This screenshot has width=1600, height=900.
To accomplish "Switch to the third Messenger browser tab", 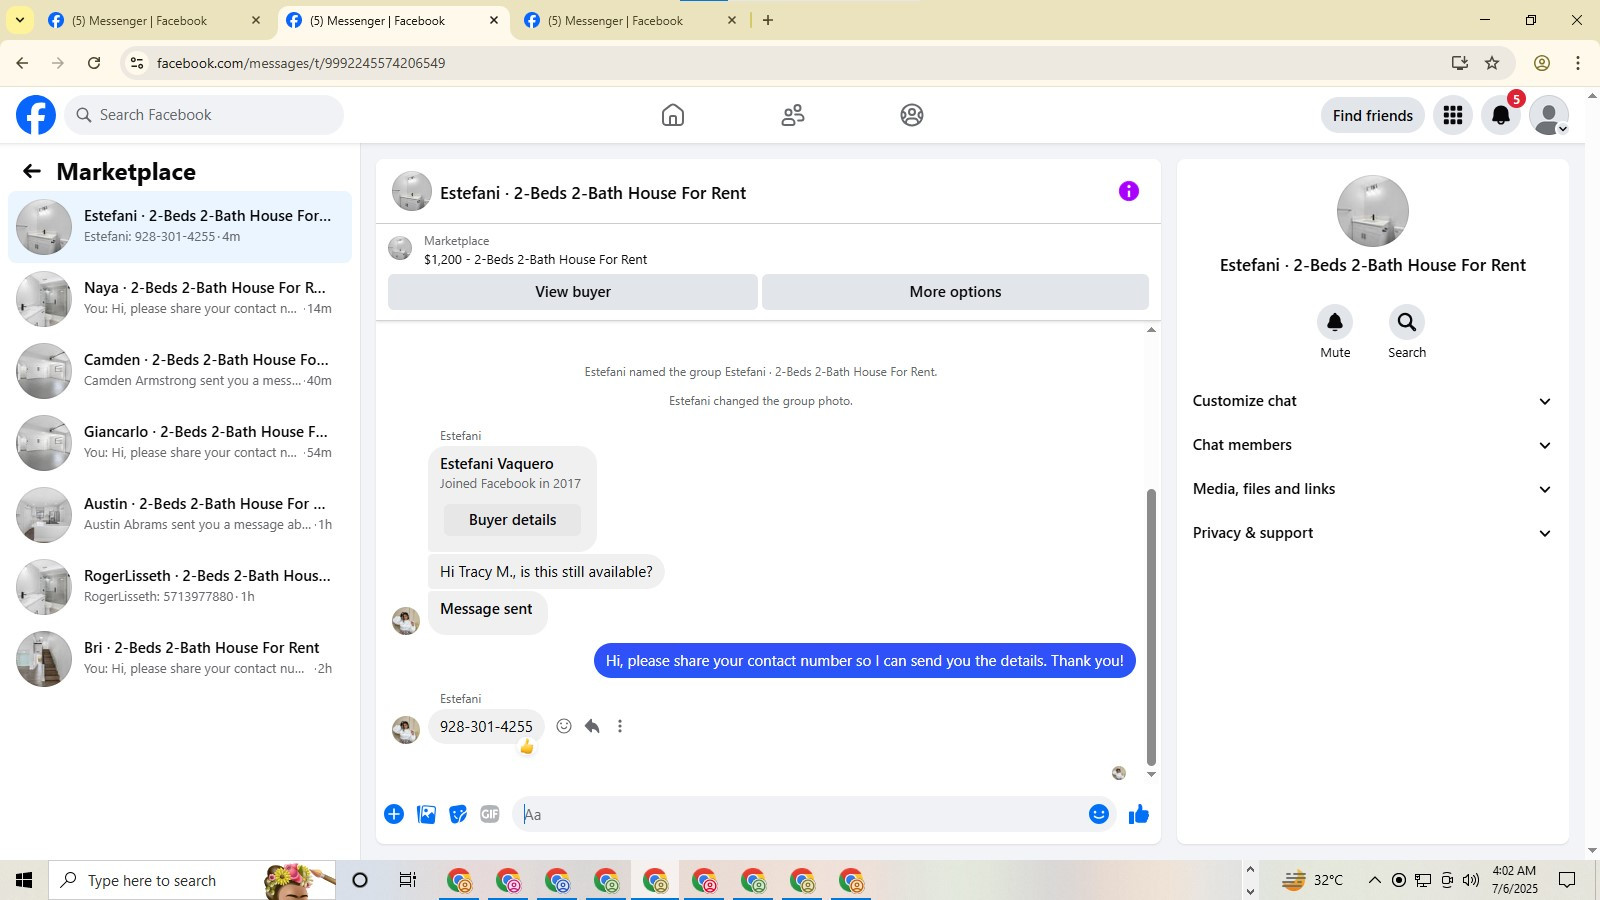I will pyautogui.click(x=631, y=20).
